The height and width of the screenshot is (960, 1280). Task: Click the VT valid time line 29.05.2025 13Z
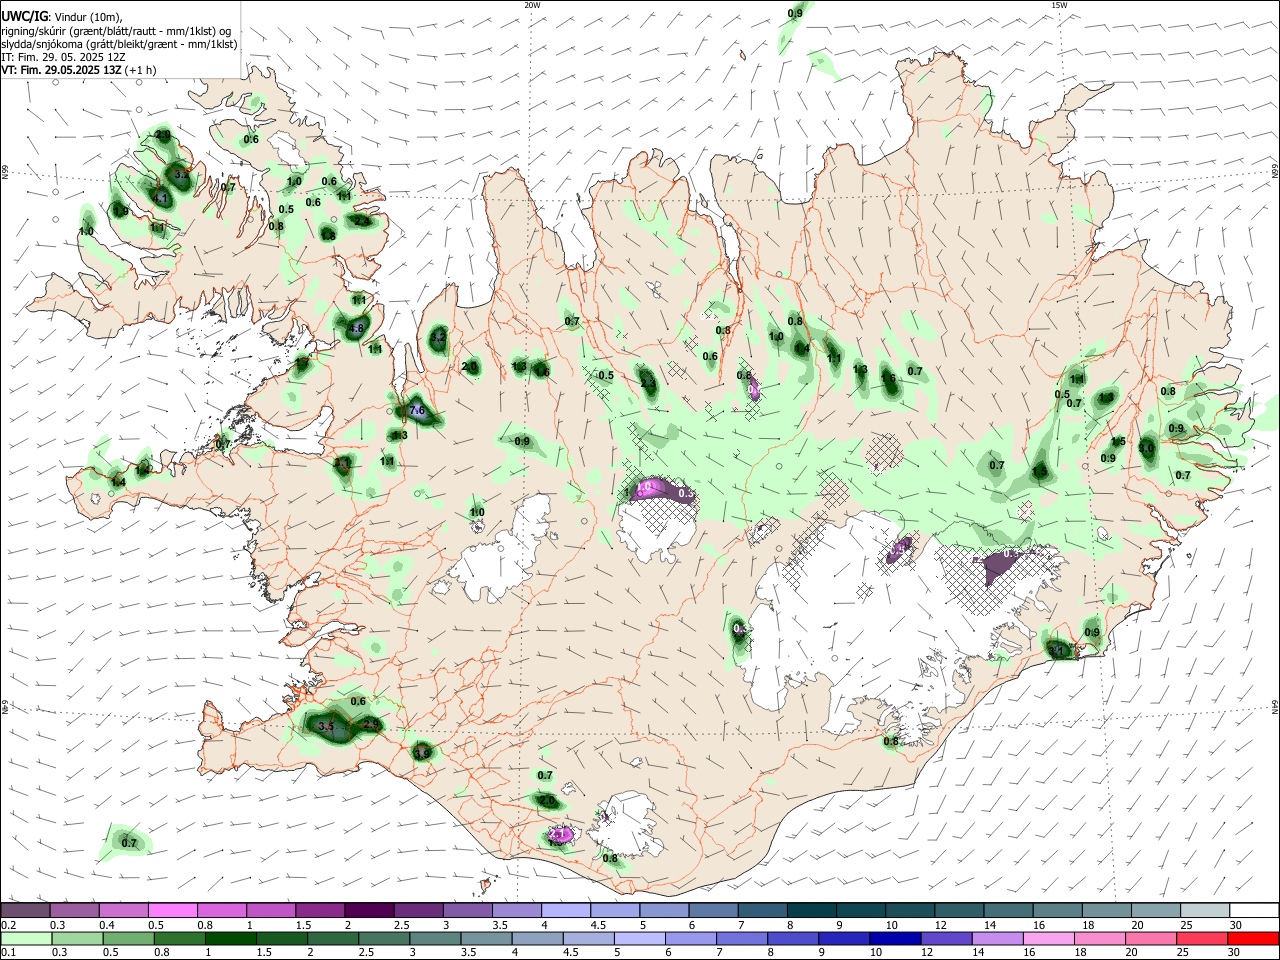[x=78, y=70]
